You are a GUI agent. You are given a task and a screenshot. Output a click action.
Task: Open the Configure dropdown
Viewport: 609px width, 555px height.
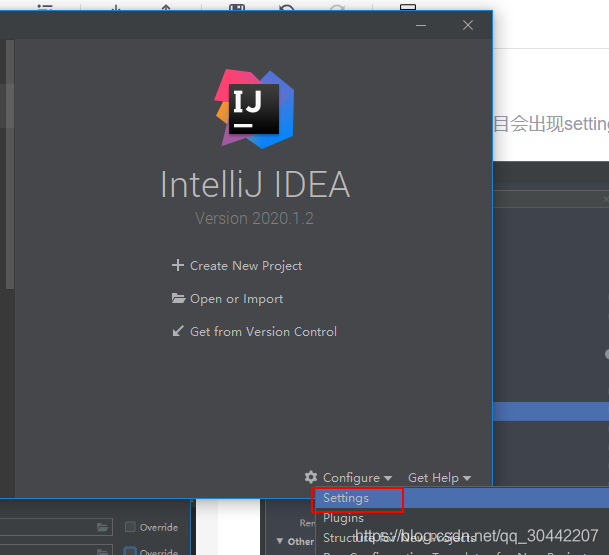pos(348,477)
